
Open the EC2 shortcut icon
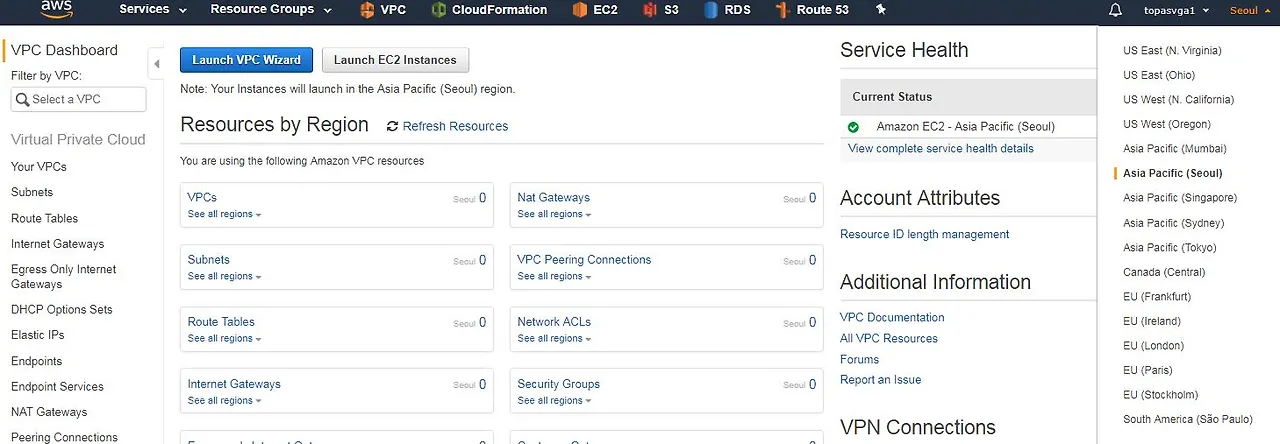pyautogui.click(x=580, y=10)
